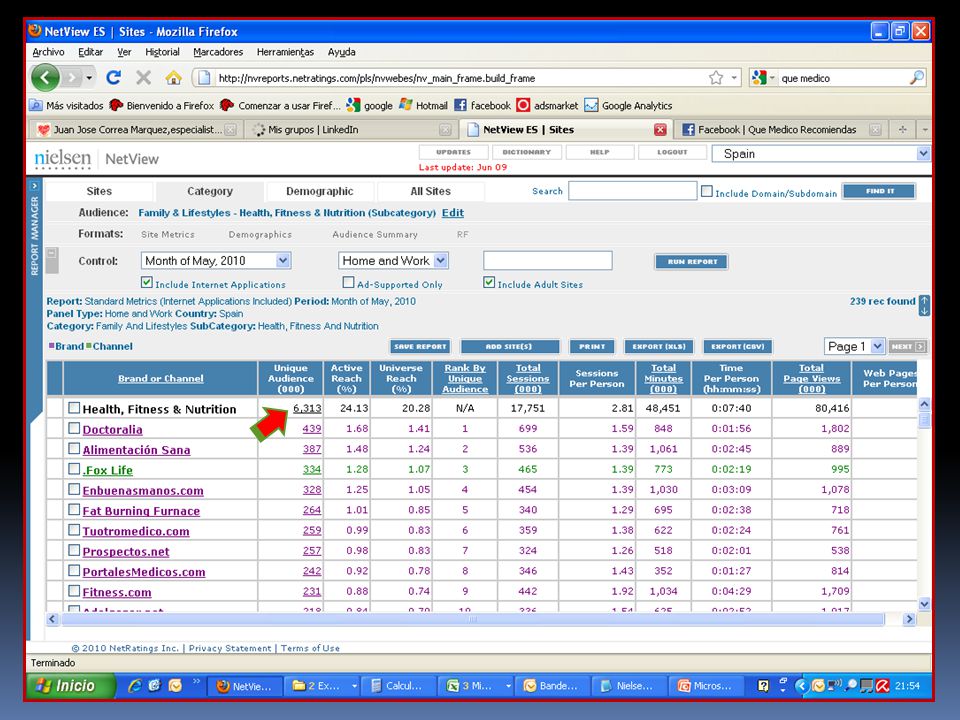Toggle the Include Domain/Subdomain checkbox
The image size is (960, 720).
pyautogui.click(x=707, y=191)
